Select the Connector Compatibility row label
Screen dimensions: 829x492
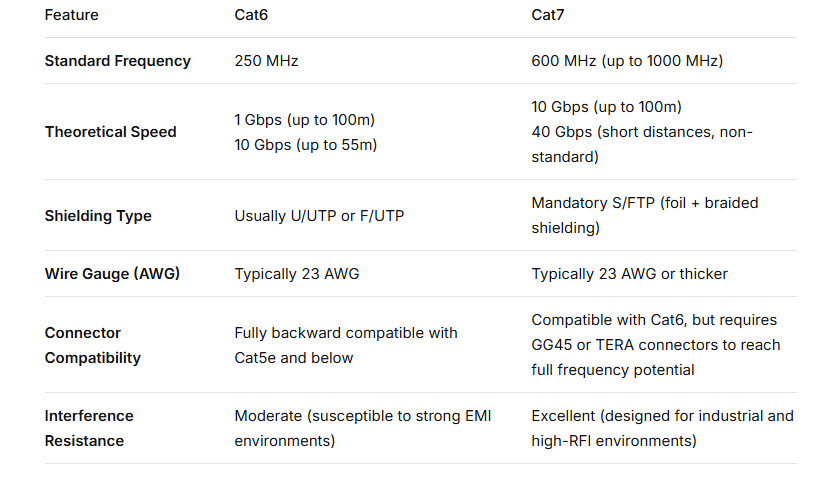(93, 345)
